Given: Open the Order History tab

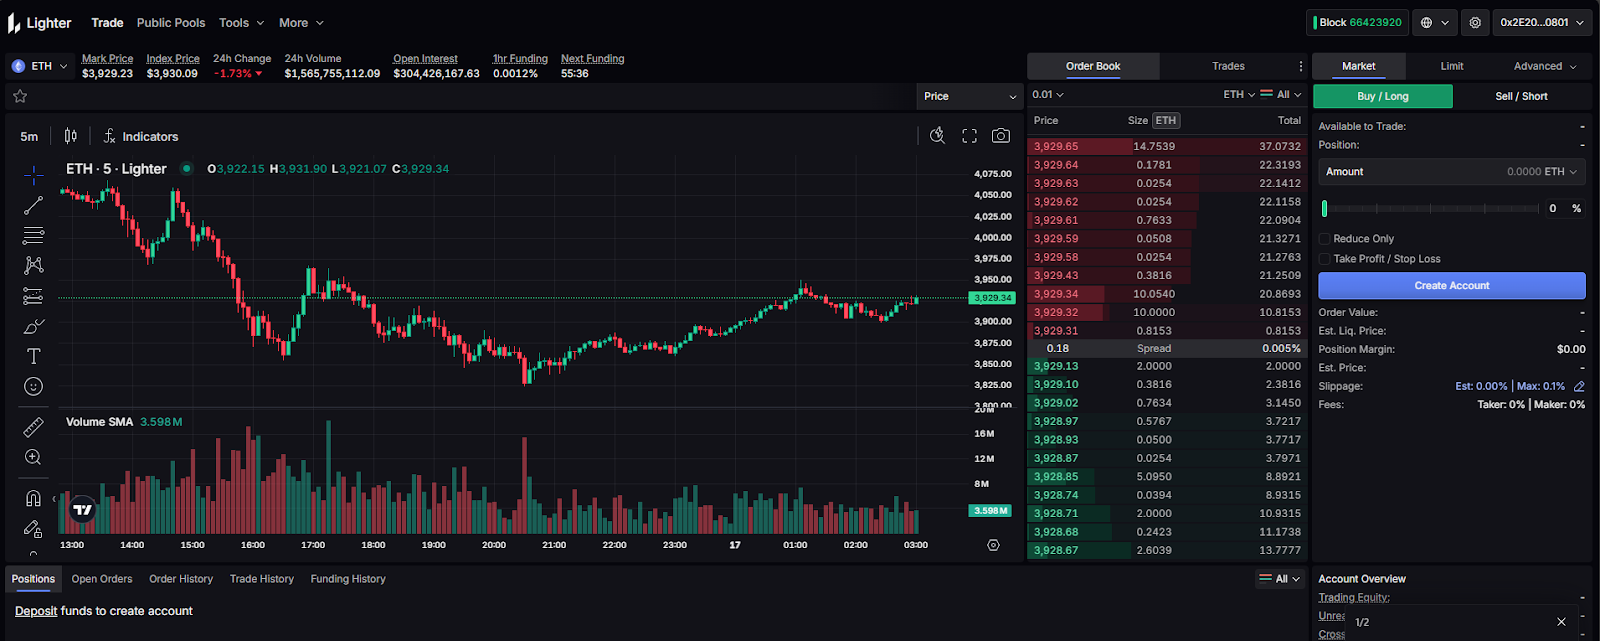Looking at the screenshot, I should point(181,579).
